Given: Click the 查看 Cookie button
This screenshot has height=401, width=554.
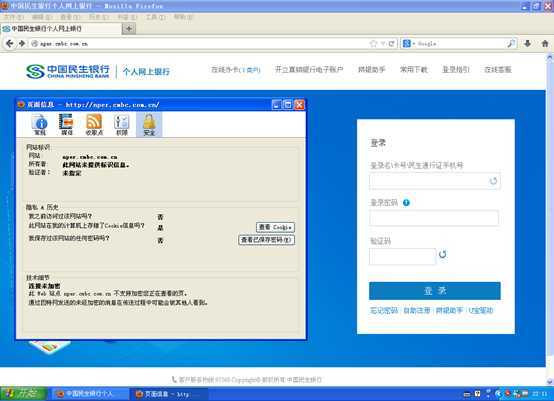Looking at the screenshot, I should (x=275, y=227).
